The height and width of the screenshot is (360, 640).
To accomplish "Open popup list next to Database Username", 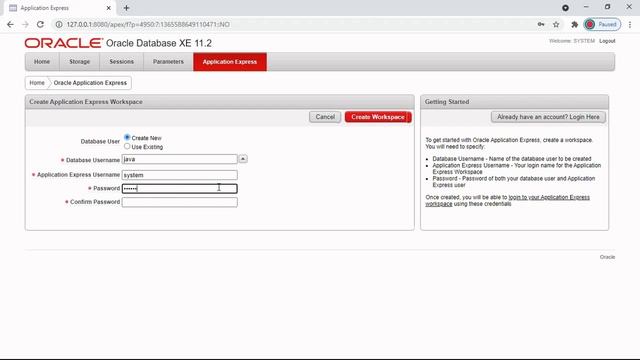I will 243,159.
